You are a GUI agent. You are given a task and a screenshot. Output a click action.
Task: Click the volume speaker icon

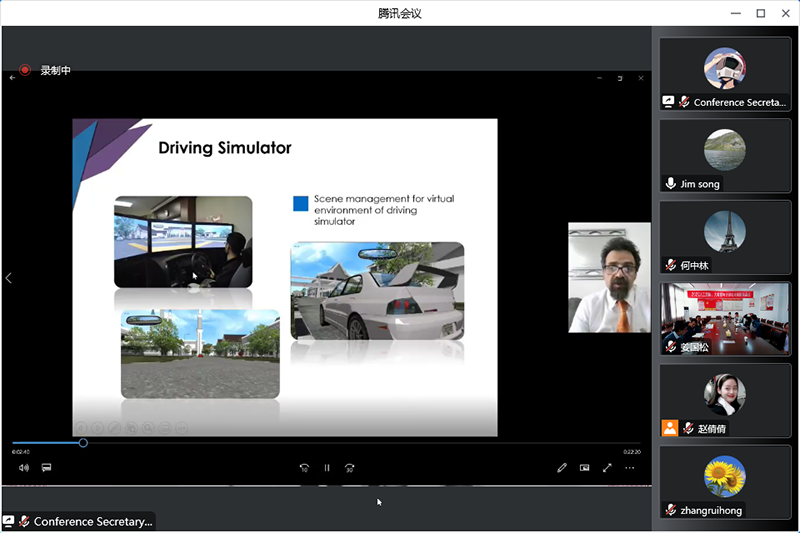pyautogui.click(x=24, y=468)
